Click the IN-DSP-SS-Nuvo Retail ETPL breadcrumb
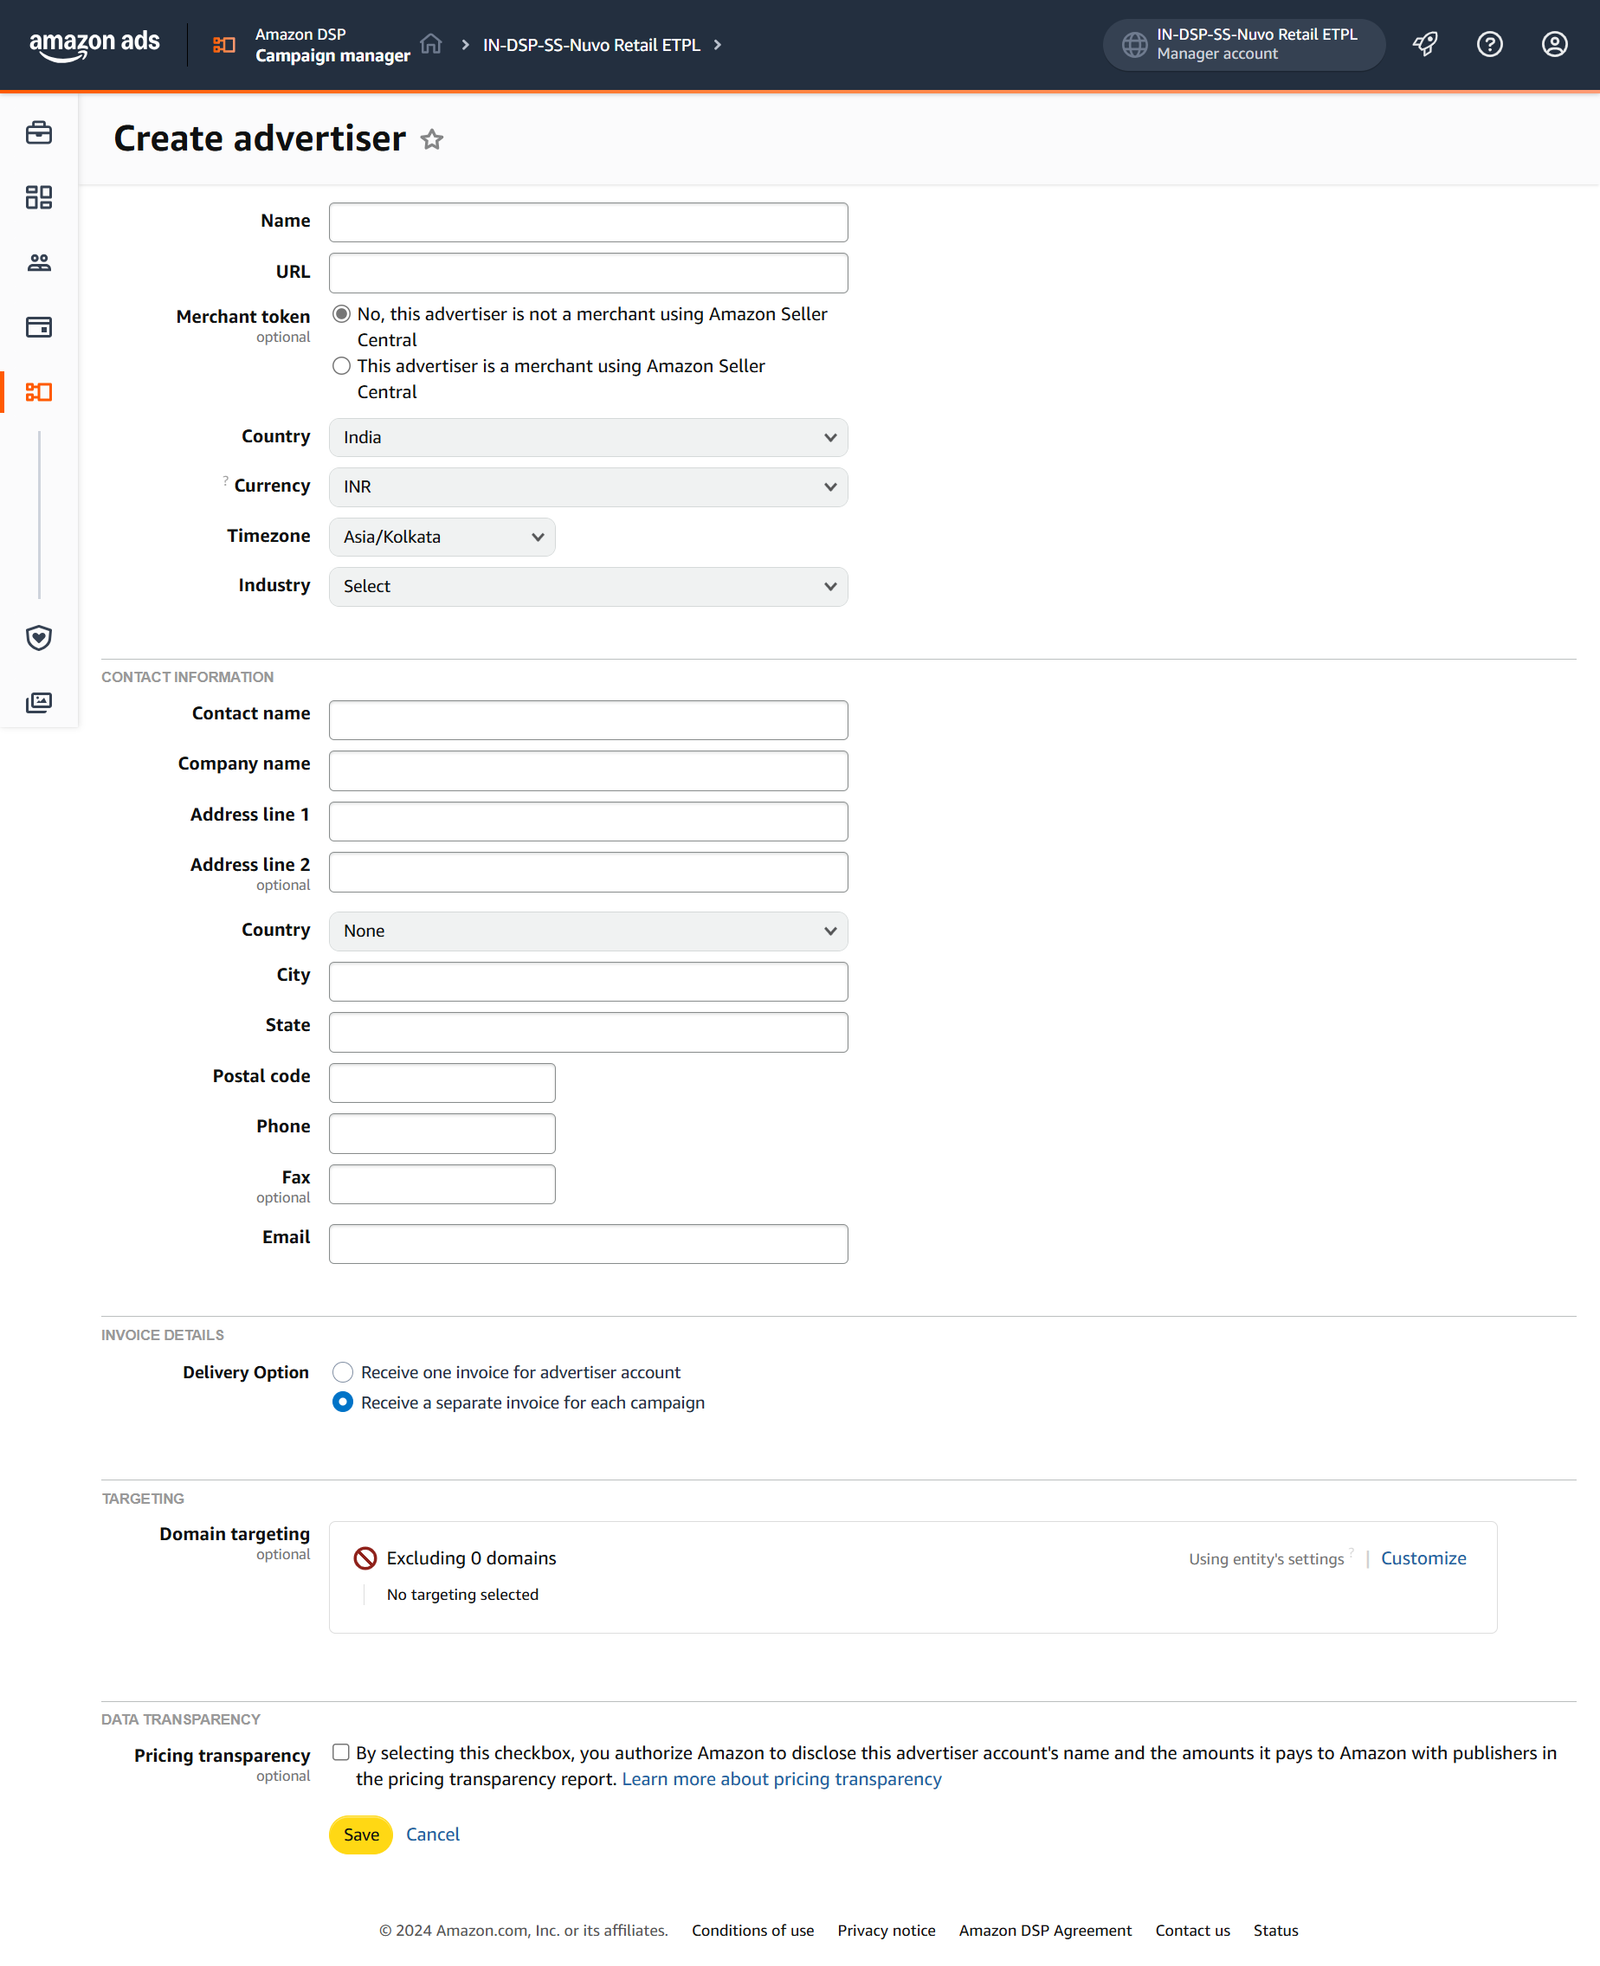This screenshot has height=1966, width=1600. tap(591, 45)
